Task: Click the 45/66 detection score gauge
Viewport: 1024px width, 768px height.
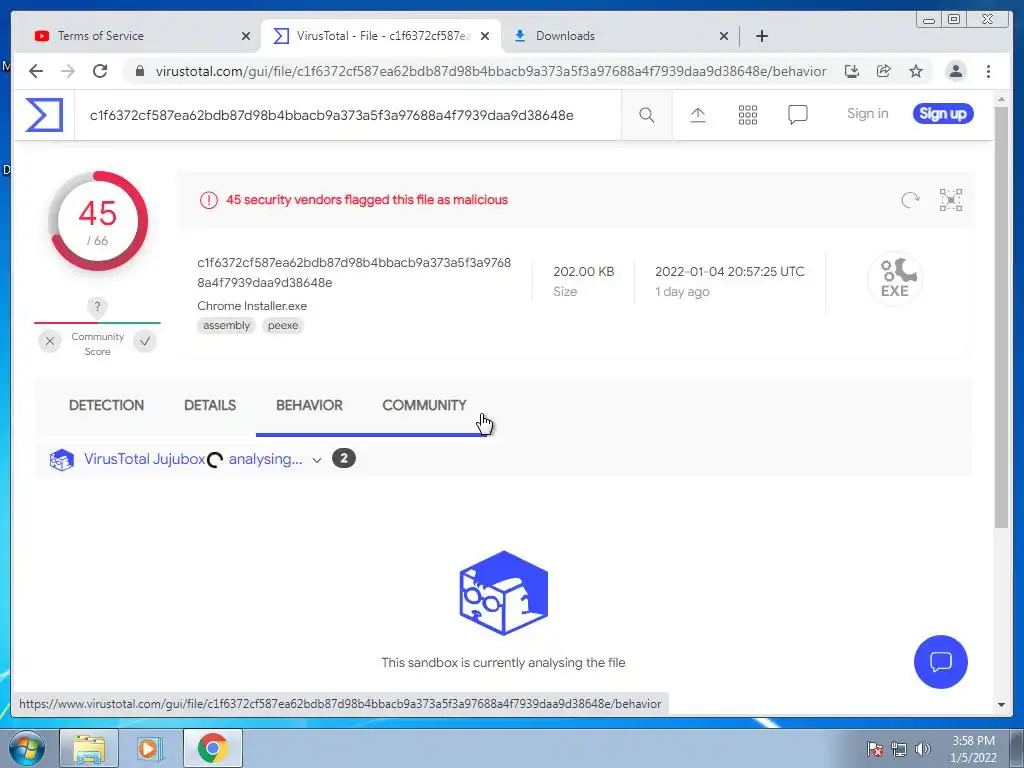Action: pyautogui.click(x=97, y=221)
